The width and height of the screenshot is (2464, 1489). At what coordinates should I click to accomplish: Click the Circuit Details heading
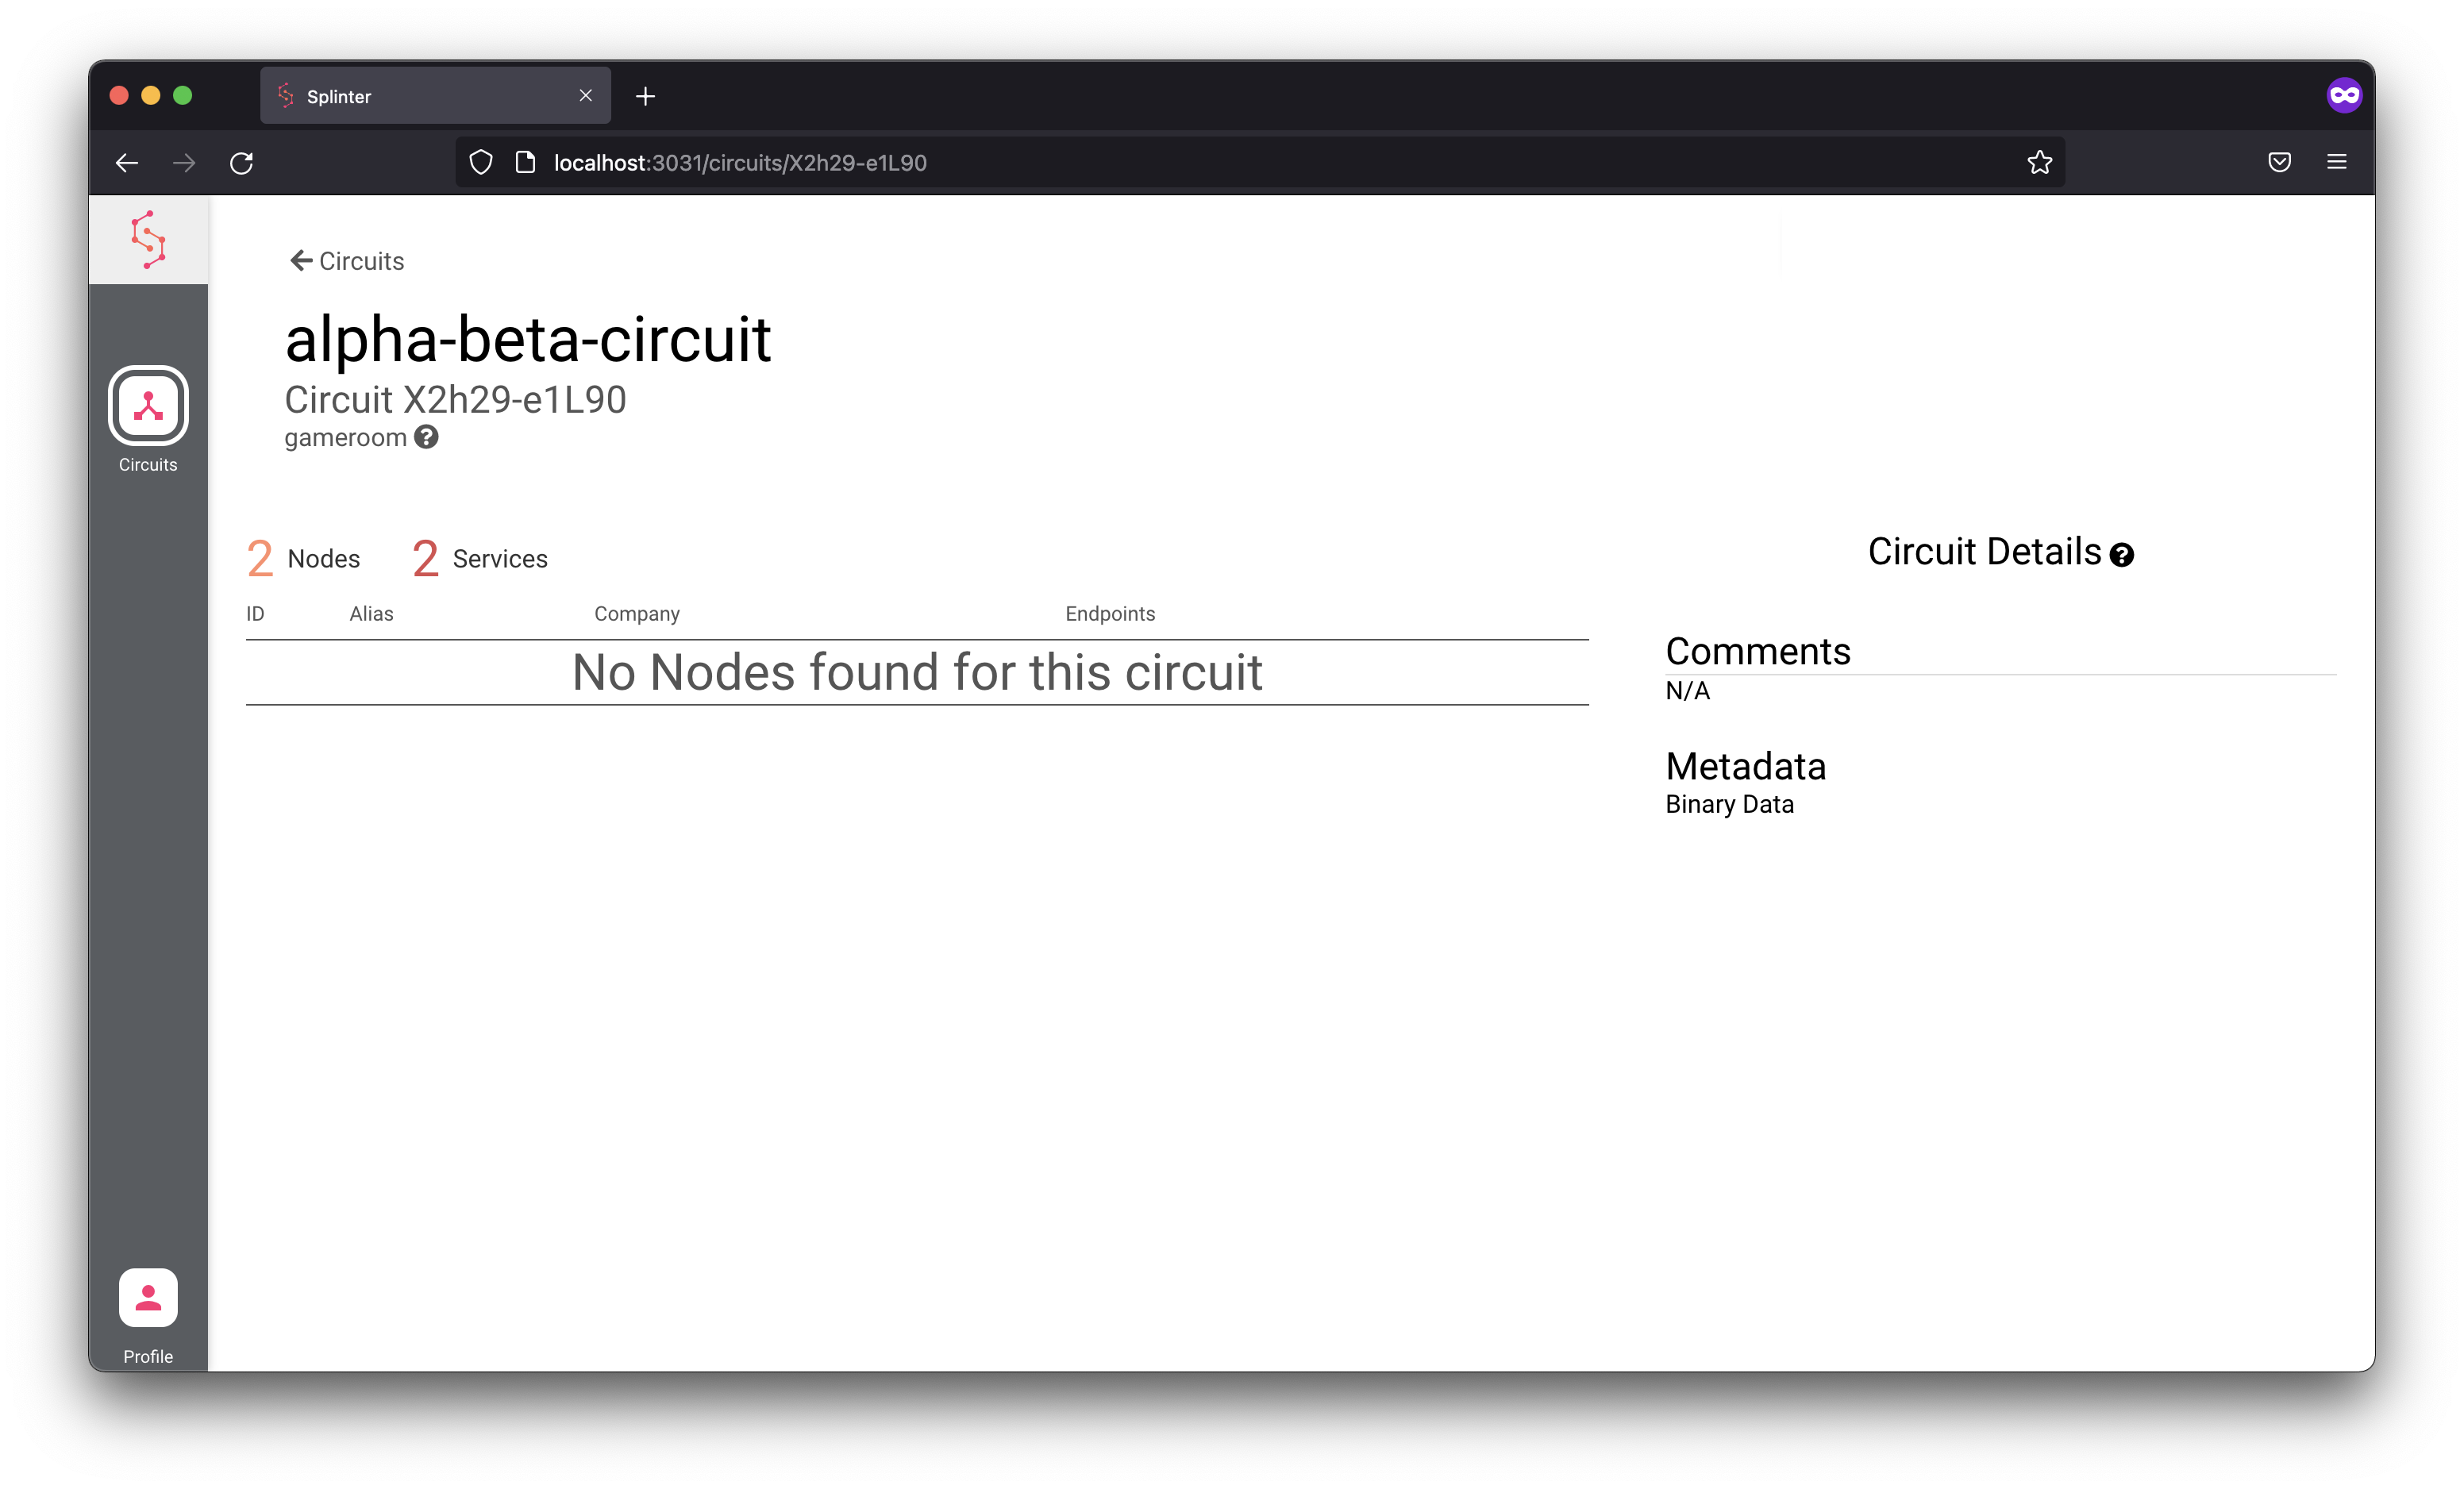(1984, 552)
